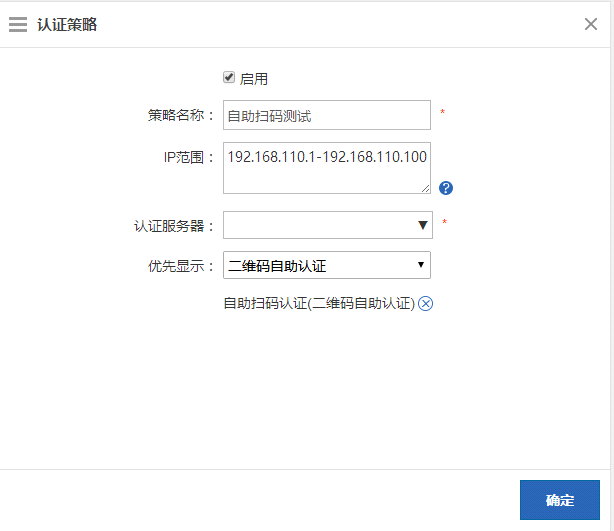Click the hamburger icon beside 认证策略 title
The image size is (614, 531).
click(x=18, y=25)
